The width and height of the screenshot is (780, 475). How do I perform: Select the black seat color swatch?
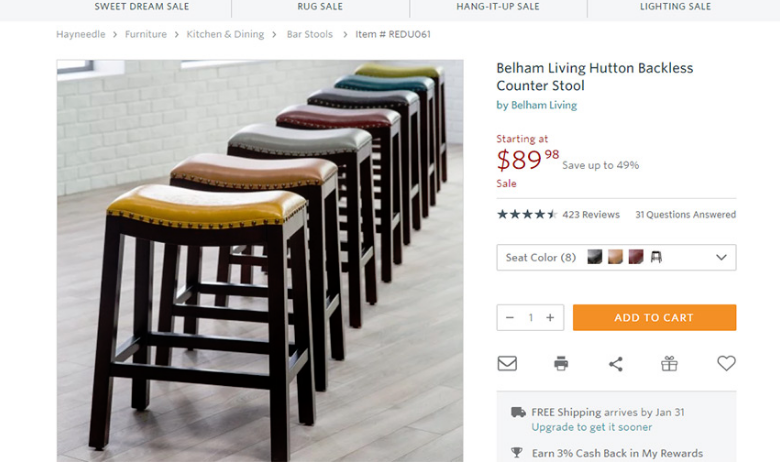(x=595, y=257)
